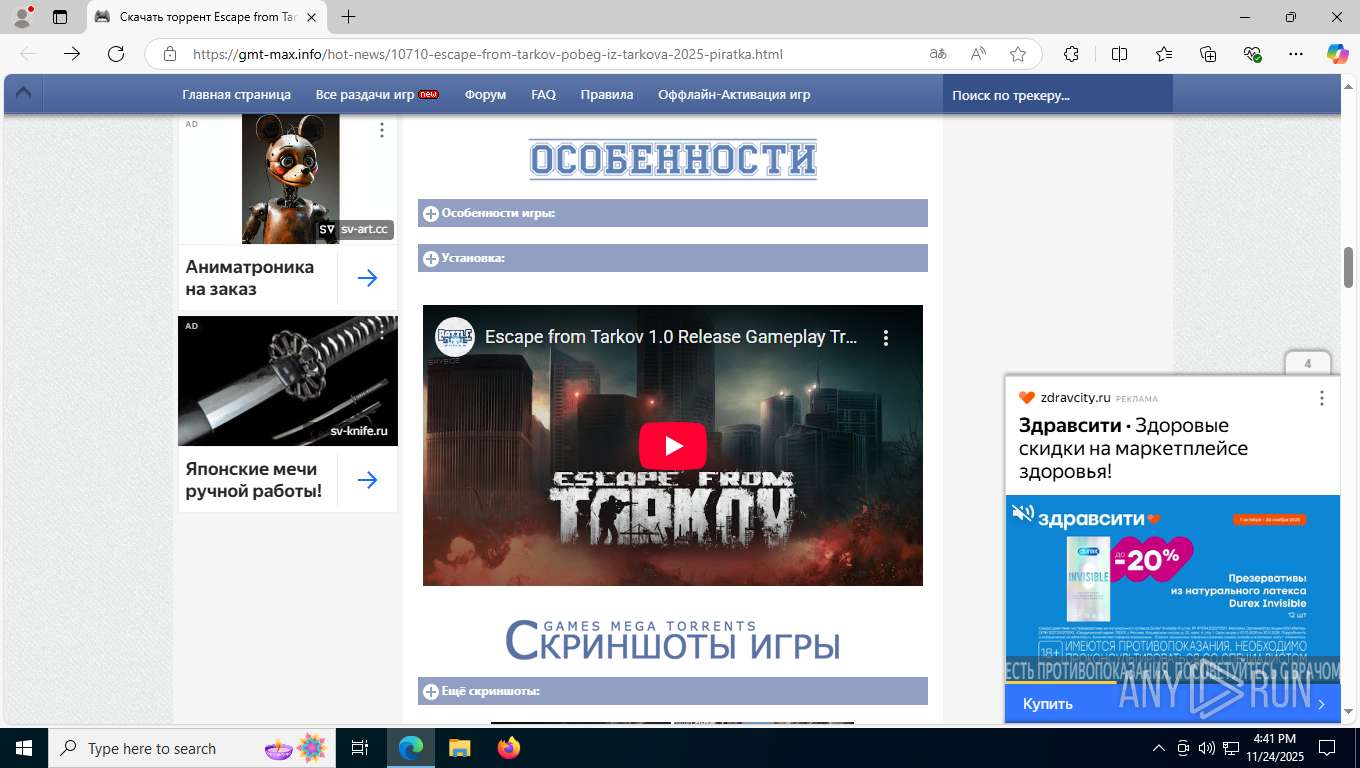Screen dimensions: 1360x768
Task: Open Collections icon
Action: pyautogui.click(x=1208, y=54)
